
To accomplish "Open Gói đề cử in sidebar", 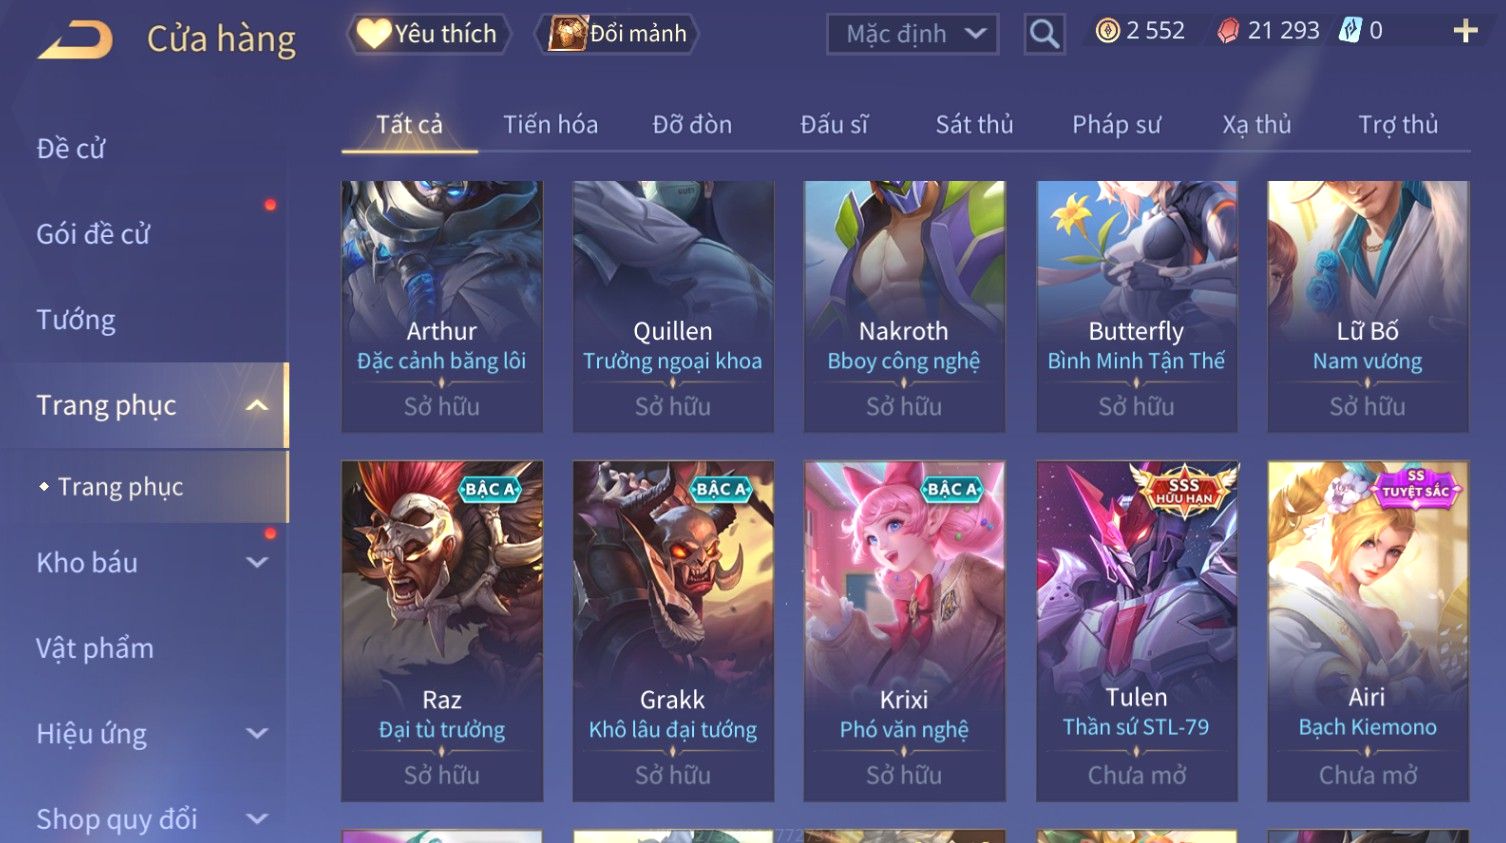I will click(93, 234).
